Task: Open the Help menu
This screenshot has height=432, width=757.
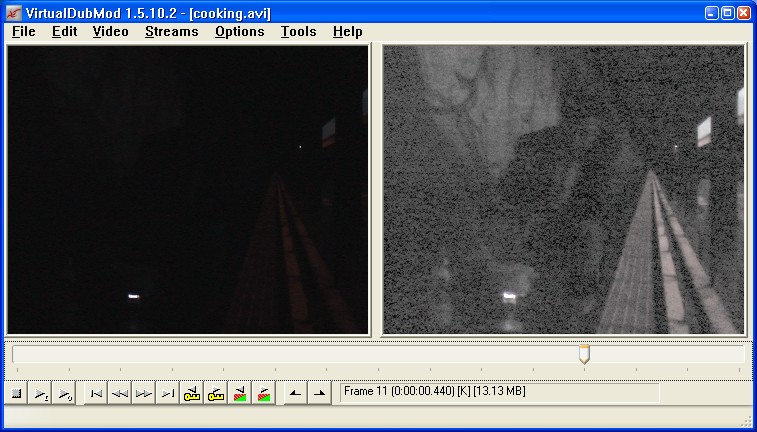Action: [348, 32]
